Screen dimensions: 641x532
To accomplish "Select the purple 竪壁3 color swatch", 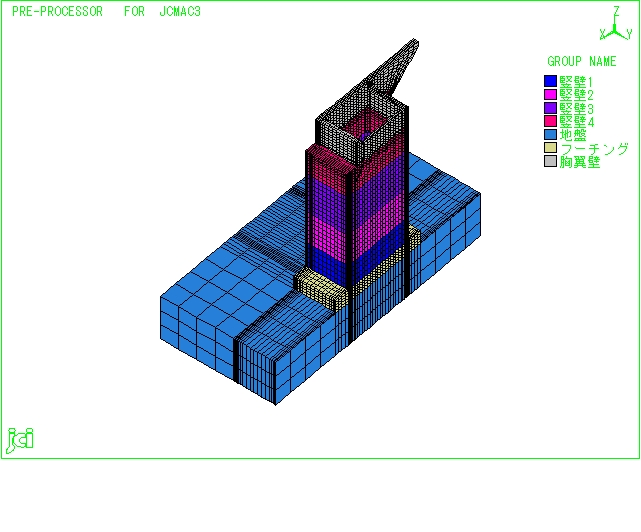I will (550, 108).
